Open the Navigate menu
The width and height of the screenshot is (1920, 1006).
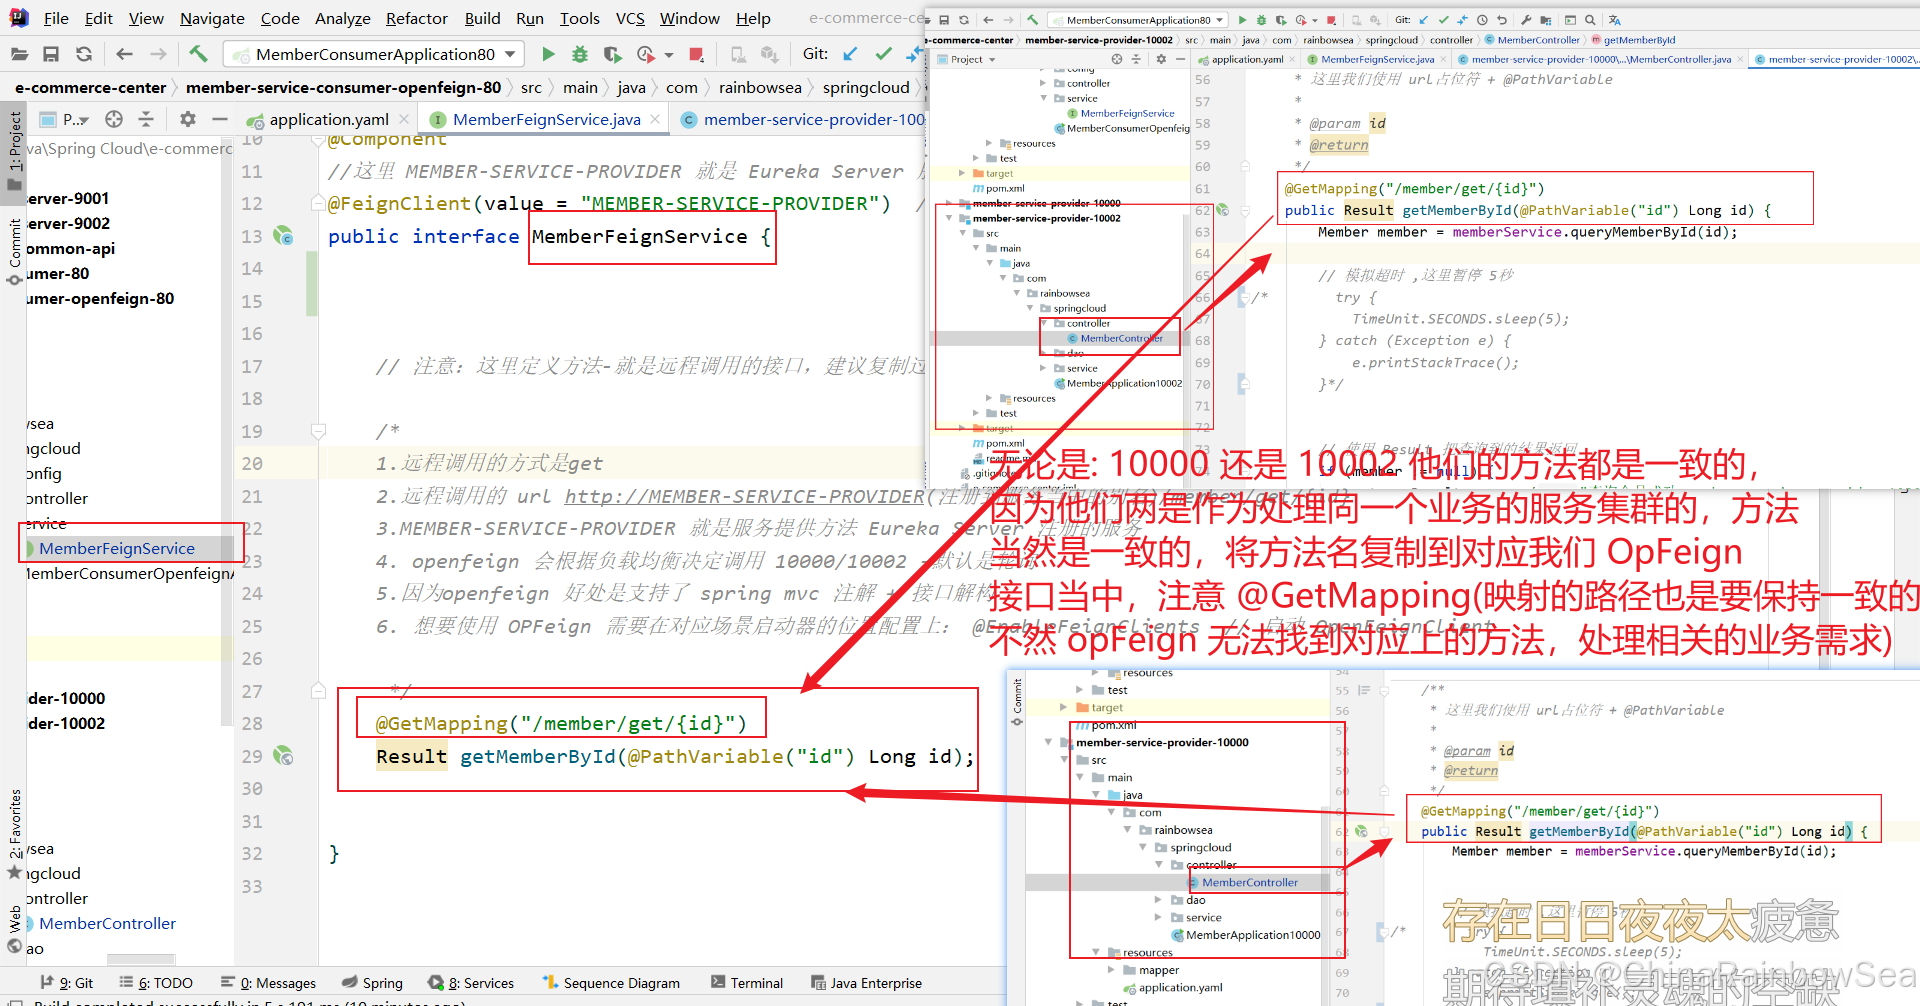click(212, 18)
